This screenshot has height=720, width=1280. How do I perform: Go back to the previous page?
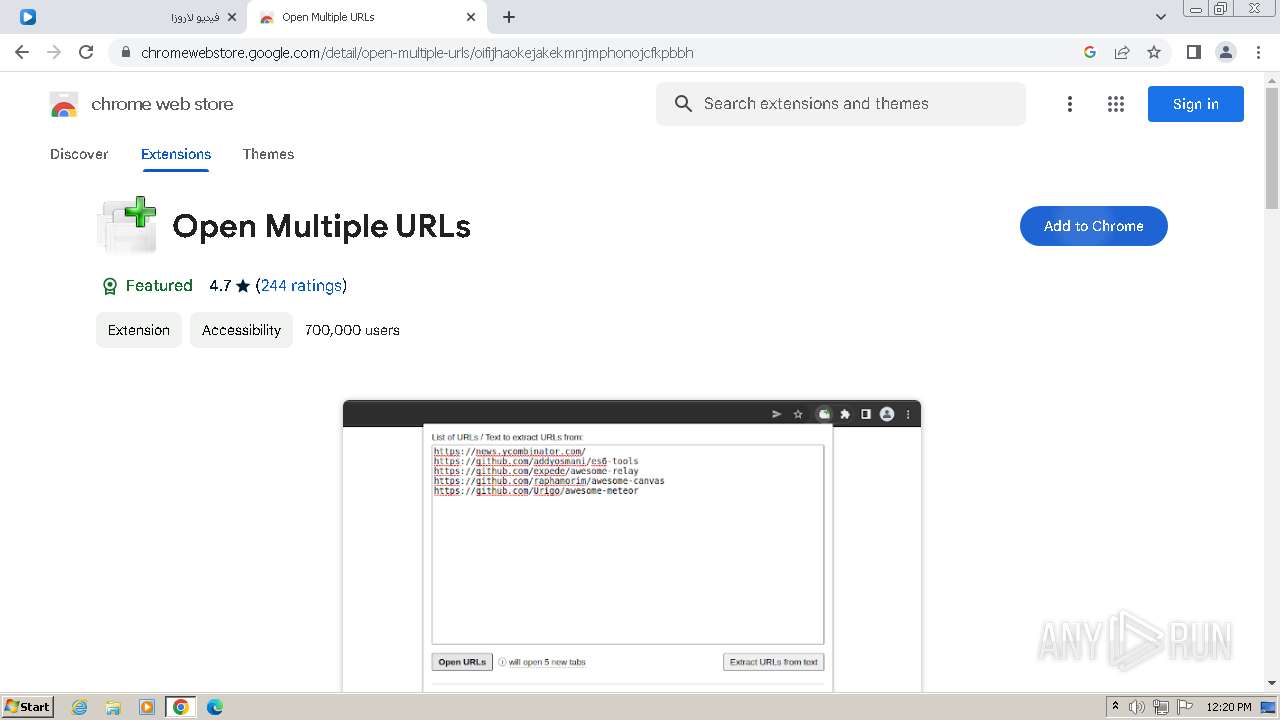click(22, 52)
